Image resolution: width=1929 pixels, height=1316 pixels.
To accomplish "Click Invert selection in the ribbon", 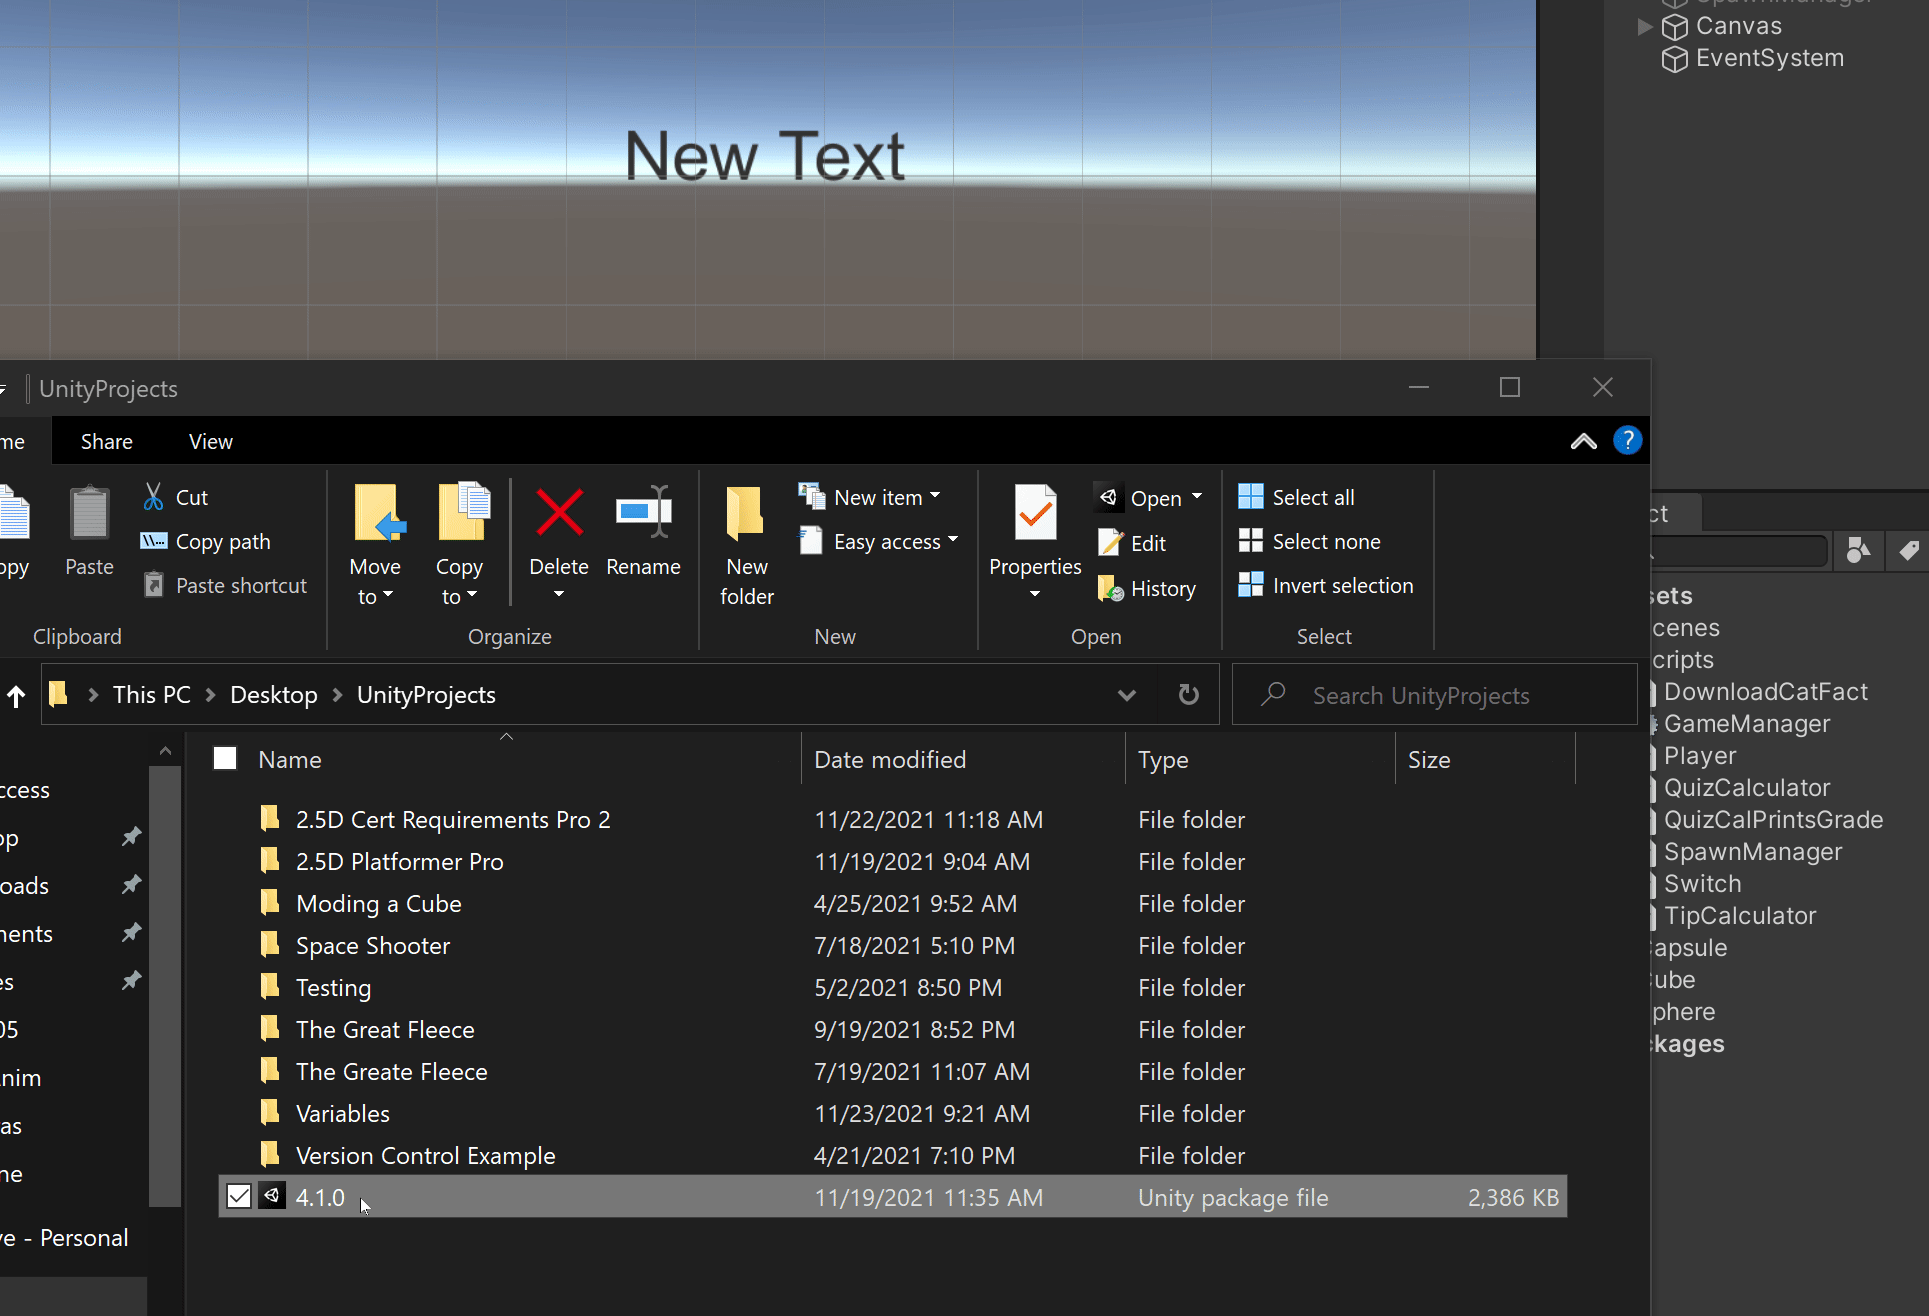I will (1342, 586).
